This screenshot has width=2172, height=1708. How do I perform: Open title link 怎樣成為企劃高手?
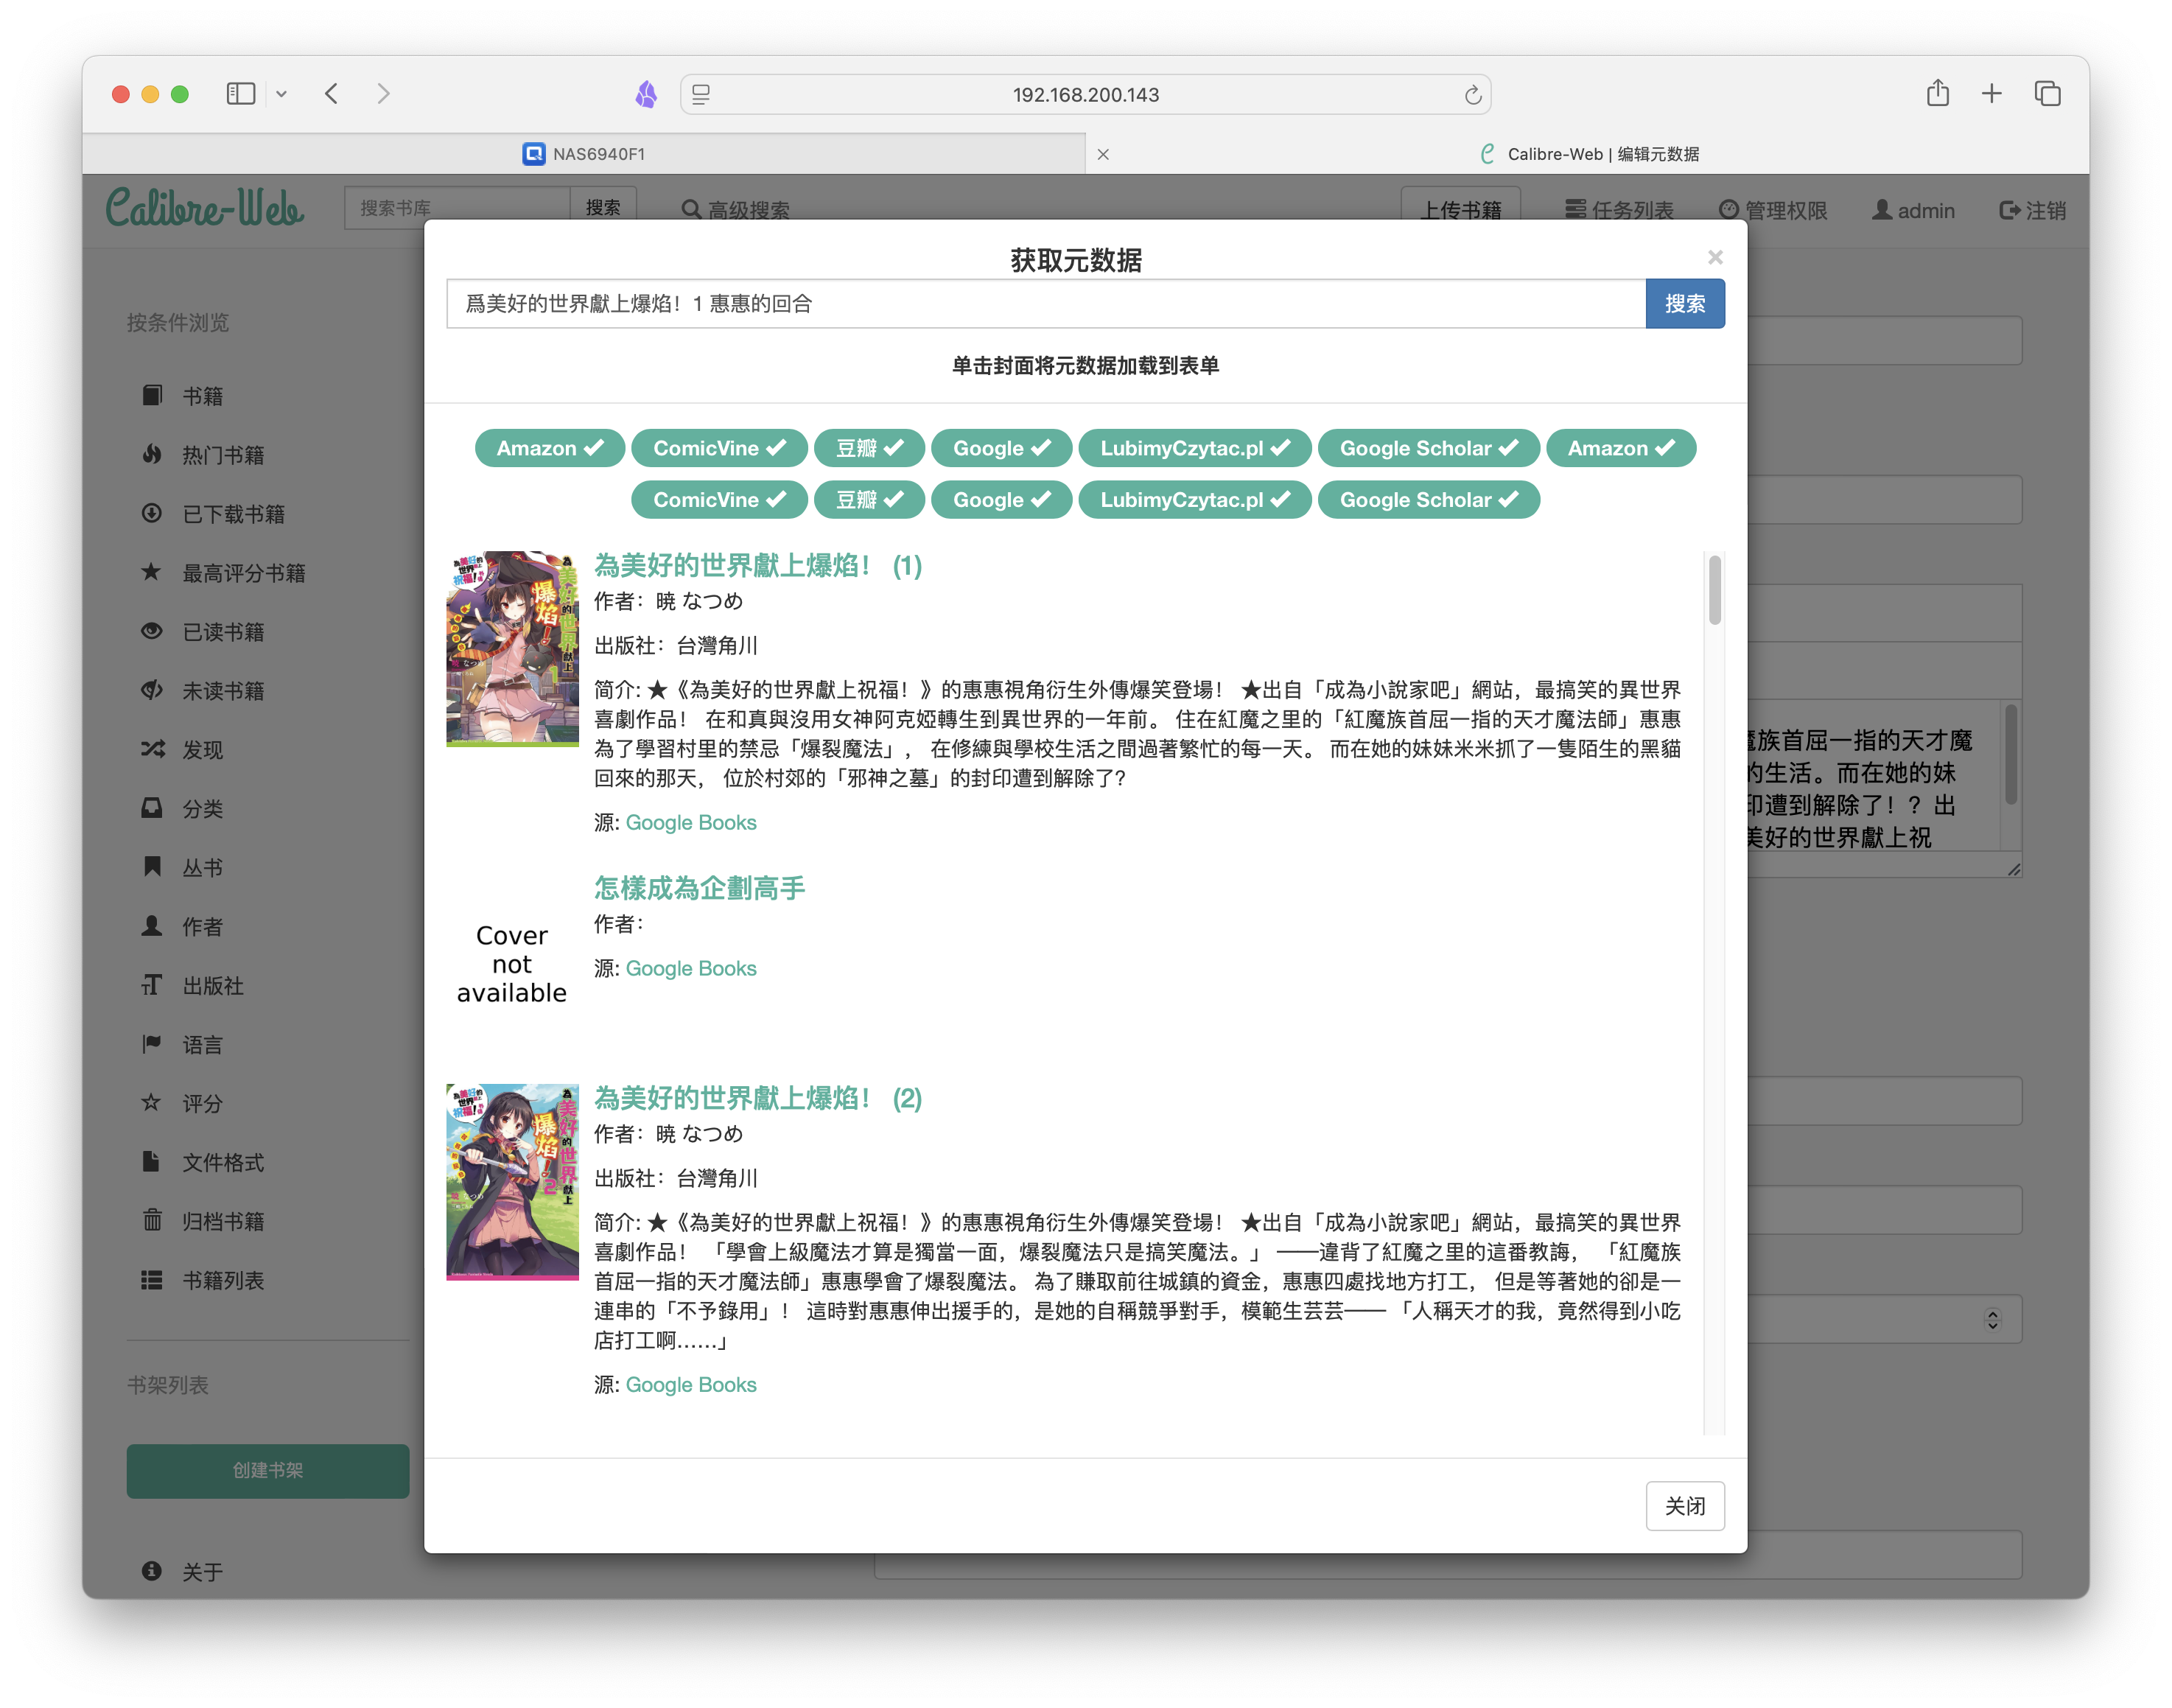click(699, 888)
